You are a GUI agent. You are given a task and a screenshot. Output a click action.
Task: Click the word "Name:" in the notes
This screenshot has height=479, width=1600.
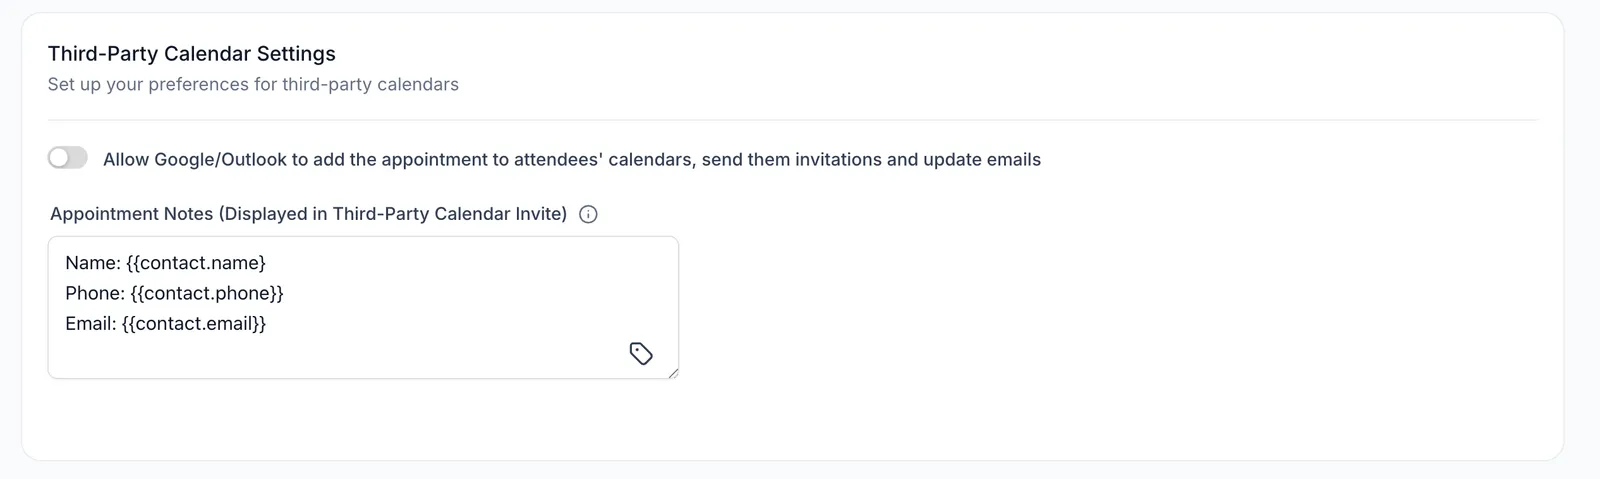tap(93, 263)
